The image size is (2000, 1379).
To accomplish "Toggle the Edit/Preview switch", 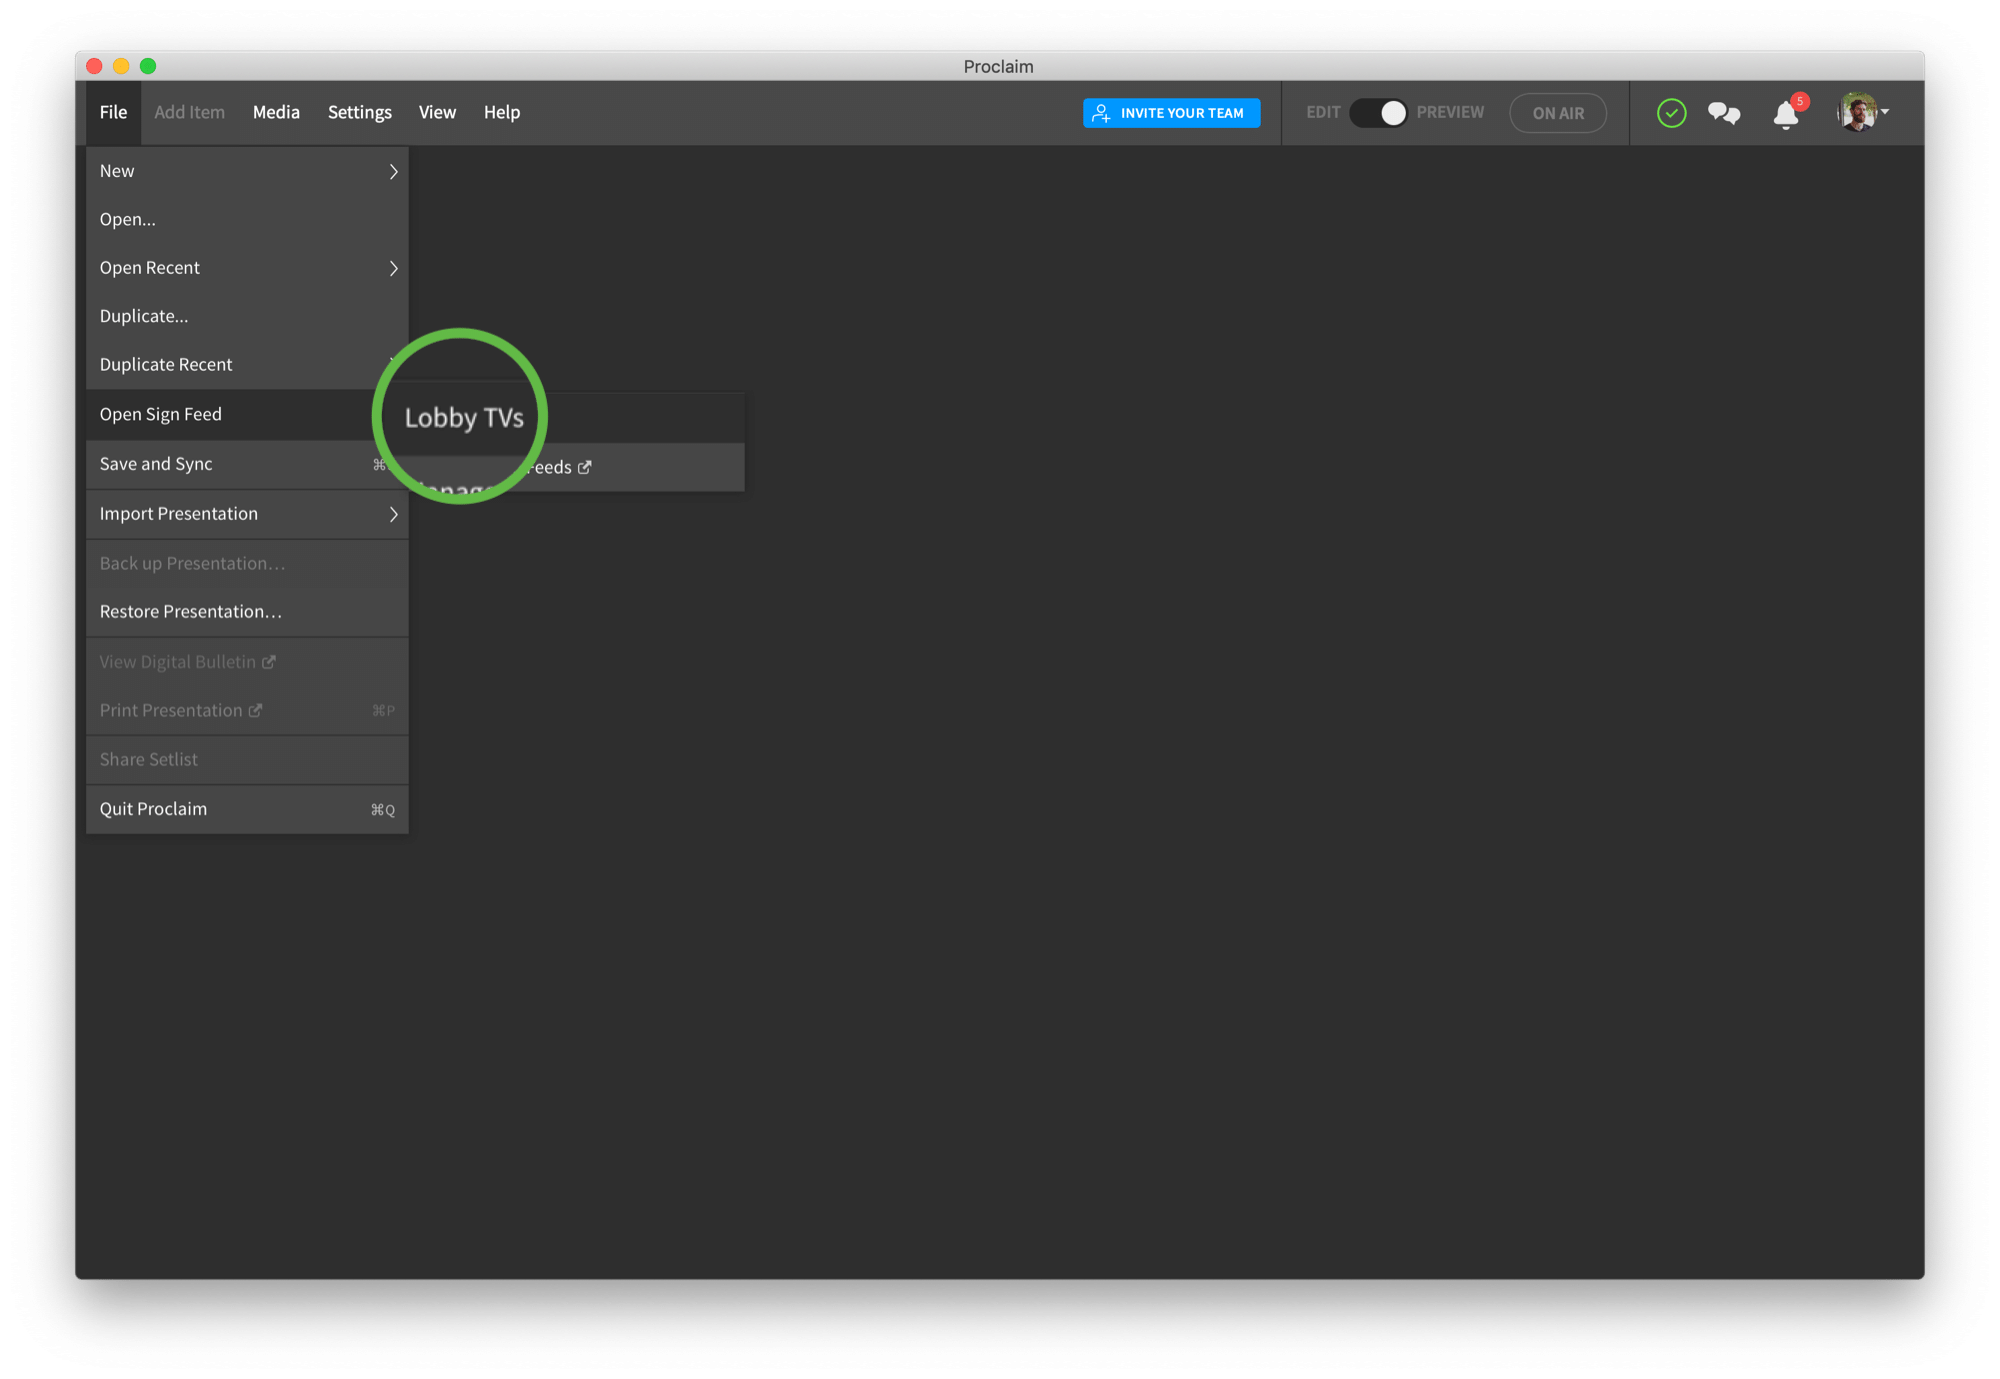I will tap(1378, 113).
